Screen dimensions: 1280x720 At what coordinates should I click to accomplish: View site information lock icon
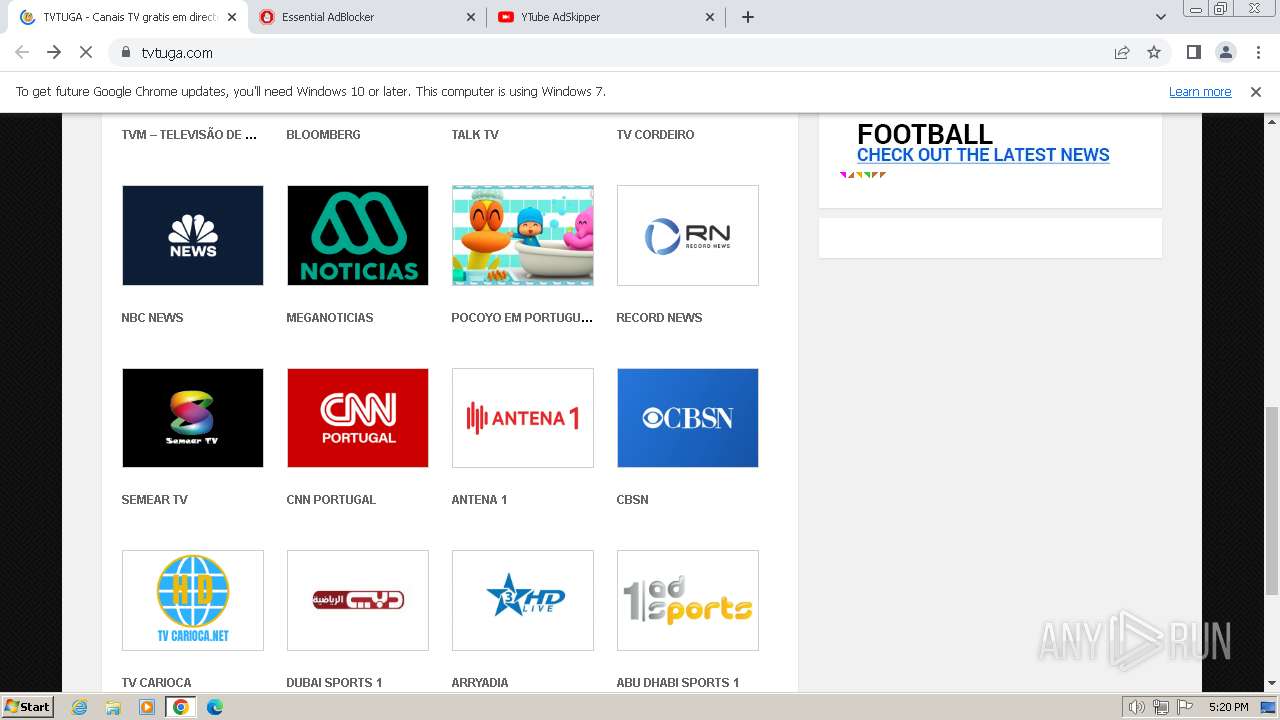tap(125, 52)
